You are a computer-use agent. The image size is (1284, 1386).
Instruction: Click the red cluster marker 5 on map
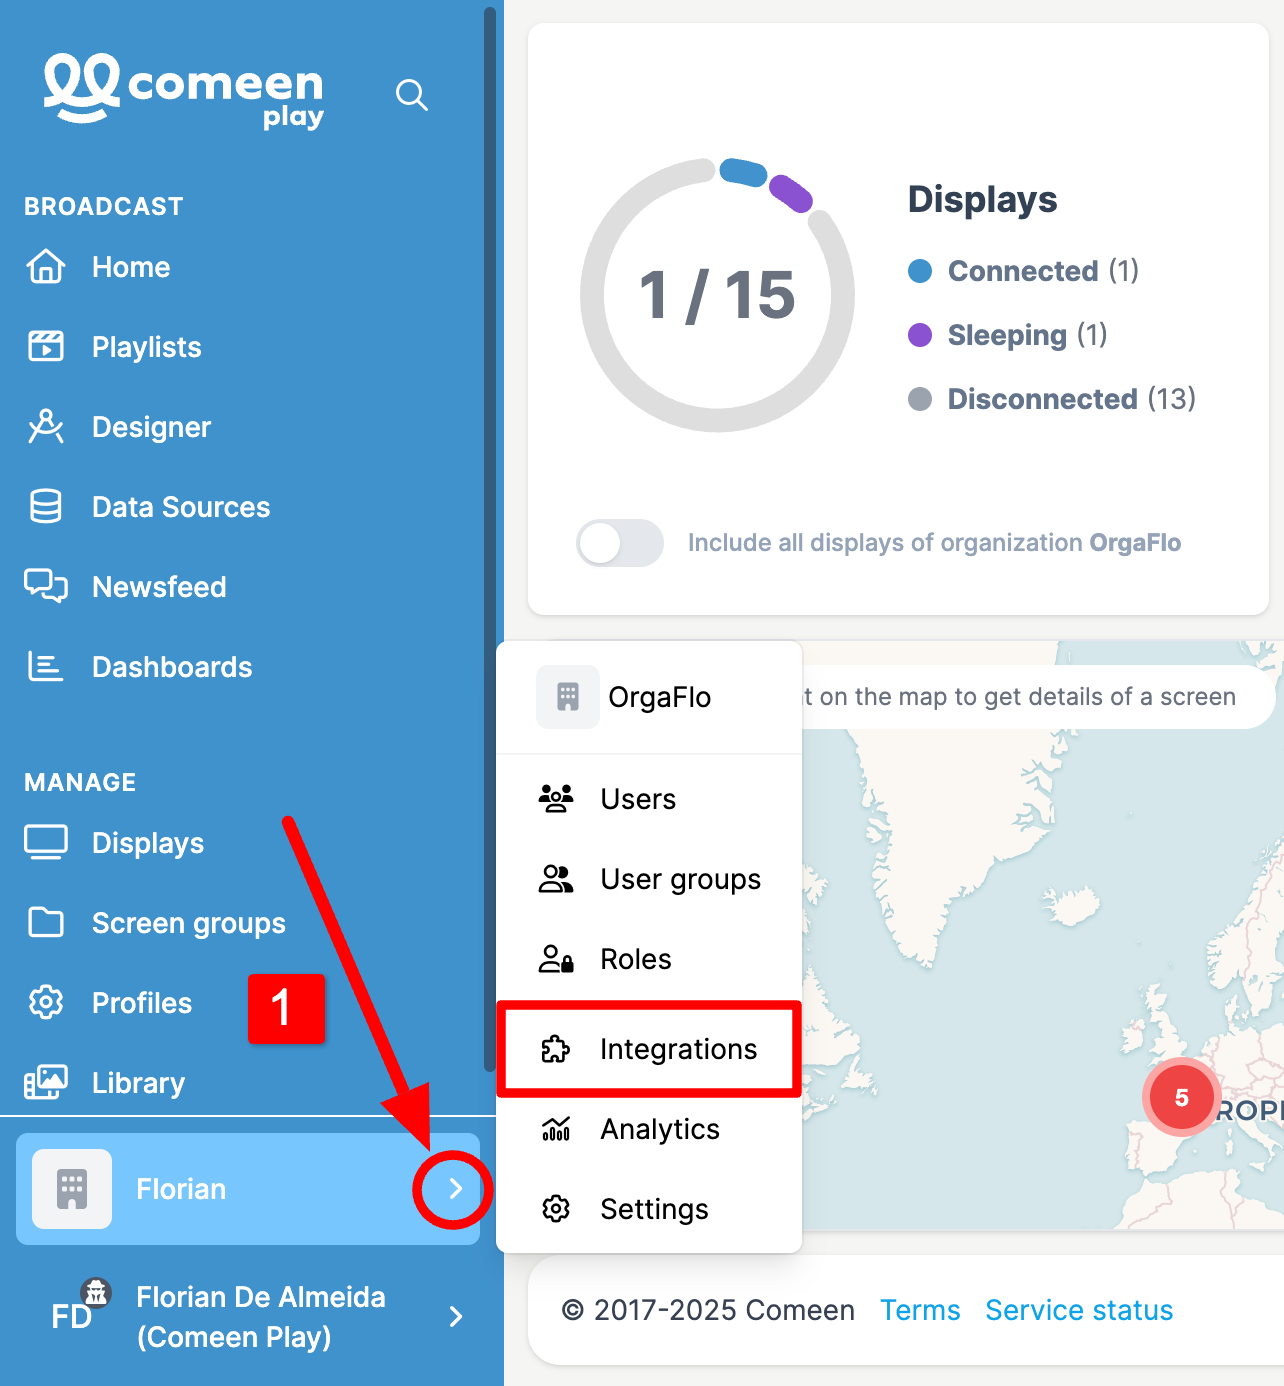[x=1181, y=1097]
